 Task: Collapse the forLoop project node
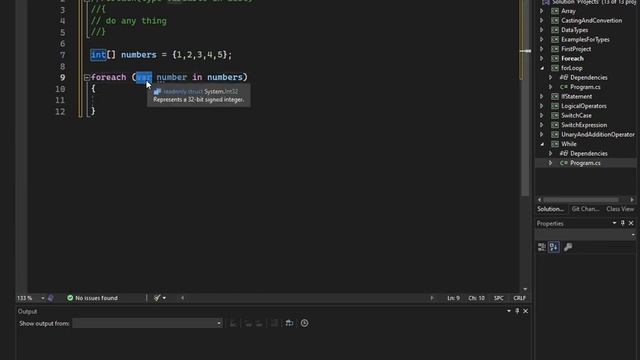(542, 68)
